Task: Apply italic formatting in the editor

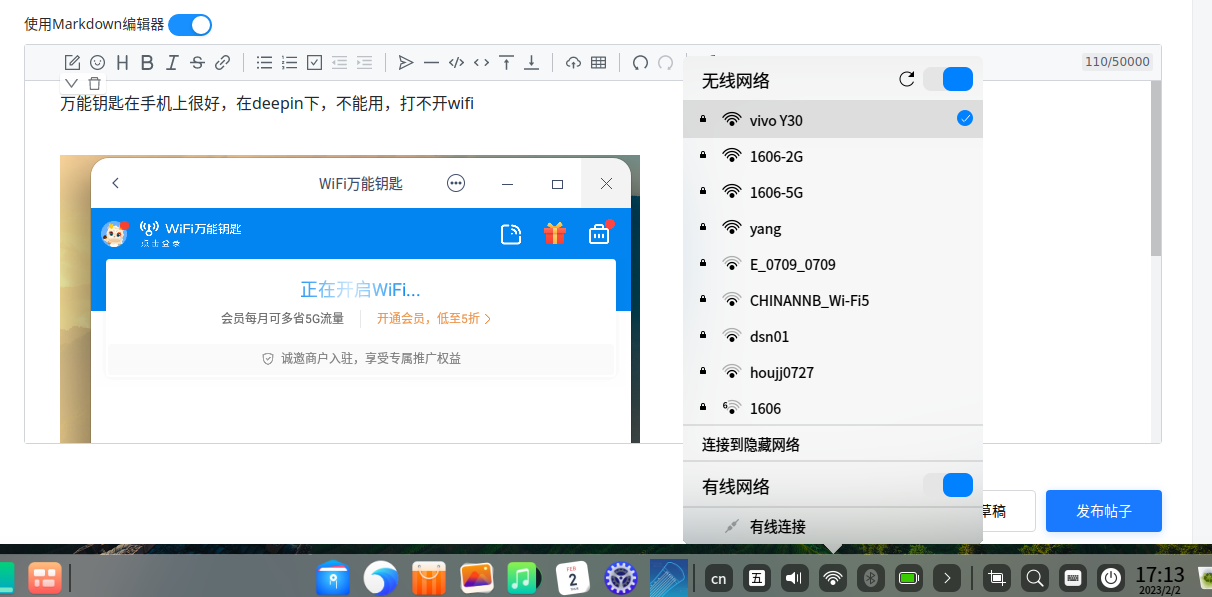Action: (172, 62)
